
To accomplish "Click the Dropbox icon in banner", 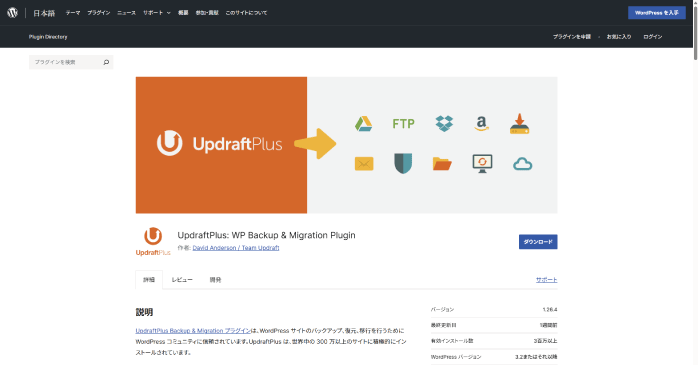I will [444, 123].
